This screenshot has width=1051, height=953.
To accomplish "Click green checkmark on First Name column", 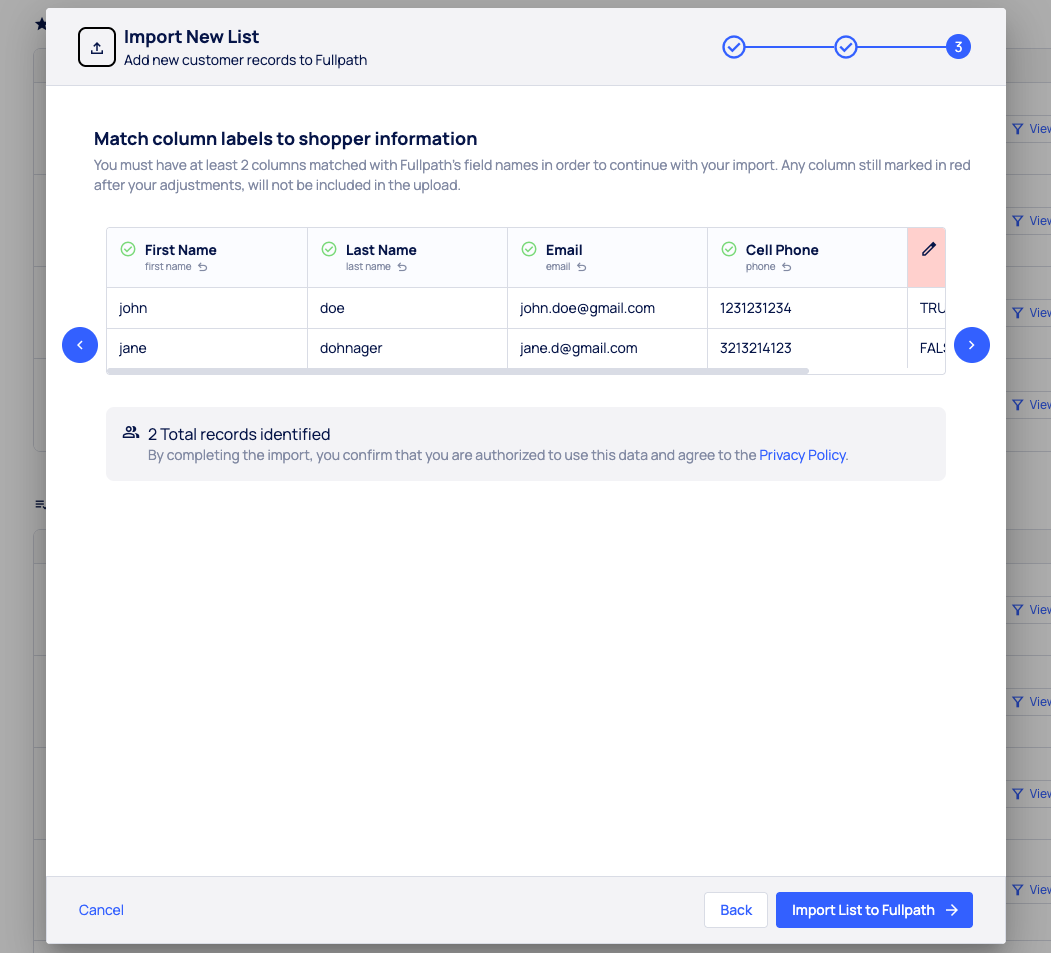I will [128, 249].
